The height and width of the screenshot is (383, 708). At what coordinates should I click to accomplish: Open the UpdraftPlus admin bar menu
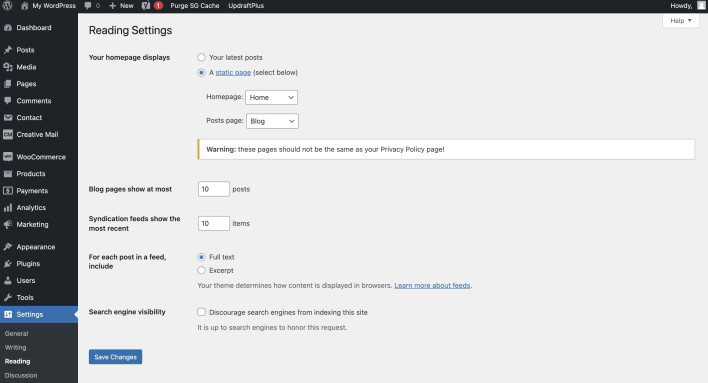[246, 5]
